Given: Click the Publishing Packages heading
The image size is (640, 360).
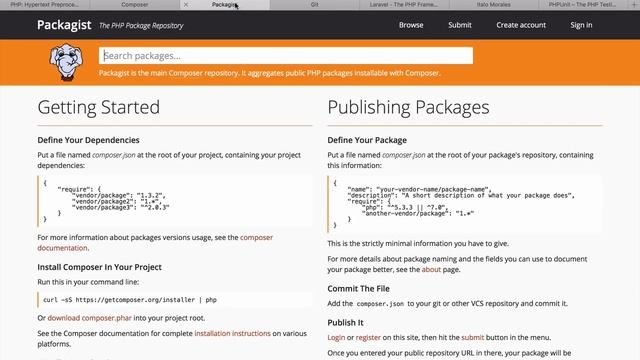Looking at the screenshot, I should 408,107.
